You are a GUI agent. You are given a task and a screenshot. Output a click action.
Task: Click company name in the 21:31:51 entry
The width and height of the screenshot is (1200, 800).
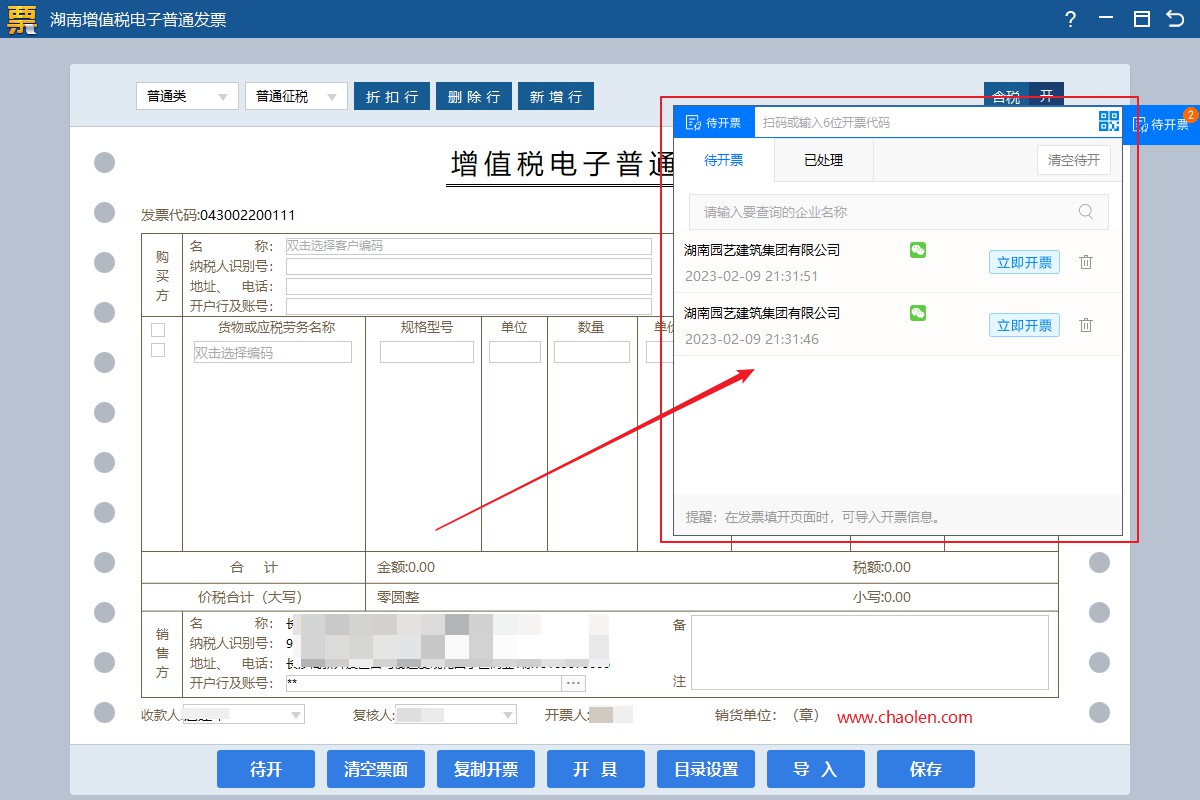762,250
